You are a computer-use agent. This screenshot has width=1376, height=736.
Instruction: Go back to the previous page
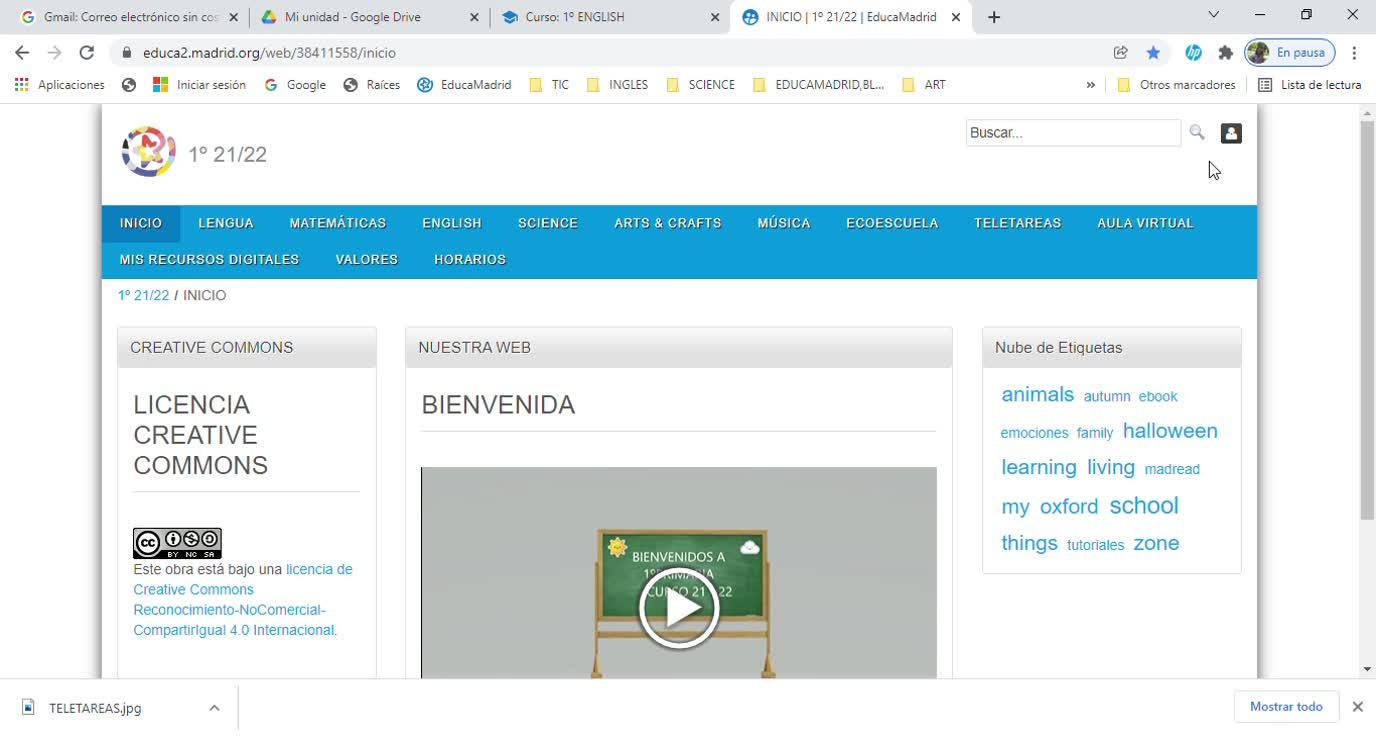click(x=22, y=53)
